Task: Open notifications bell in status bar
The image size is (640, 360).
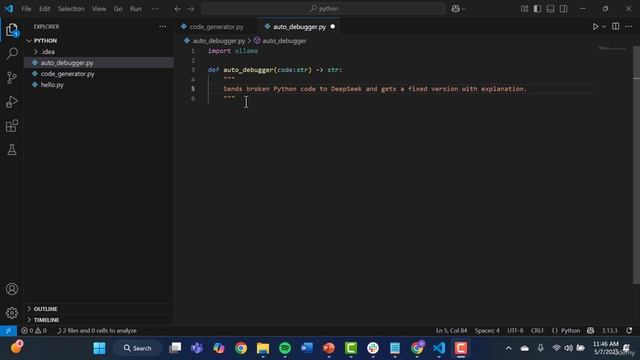Action: (x=629, y=331)
